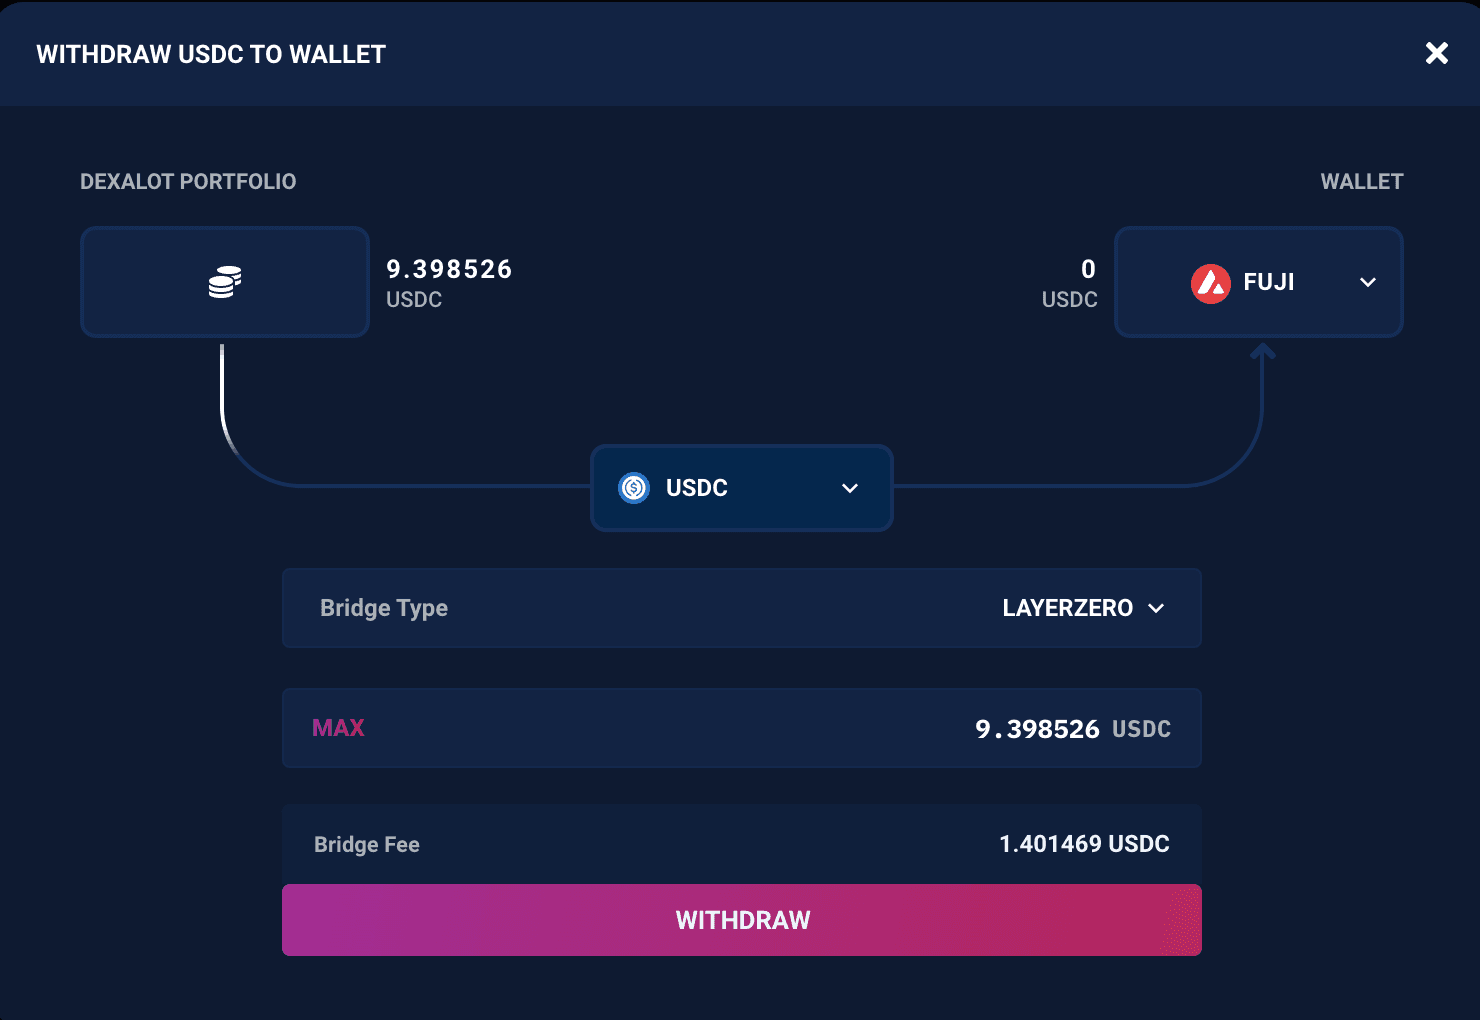Close the Withdraw USDC dialog
1480x1020 pixels.
point(1436,53)
